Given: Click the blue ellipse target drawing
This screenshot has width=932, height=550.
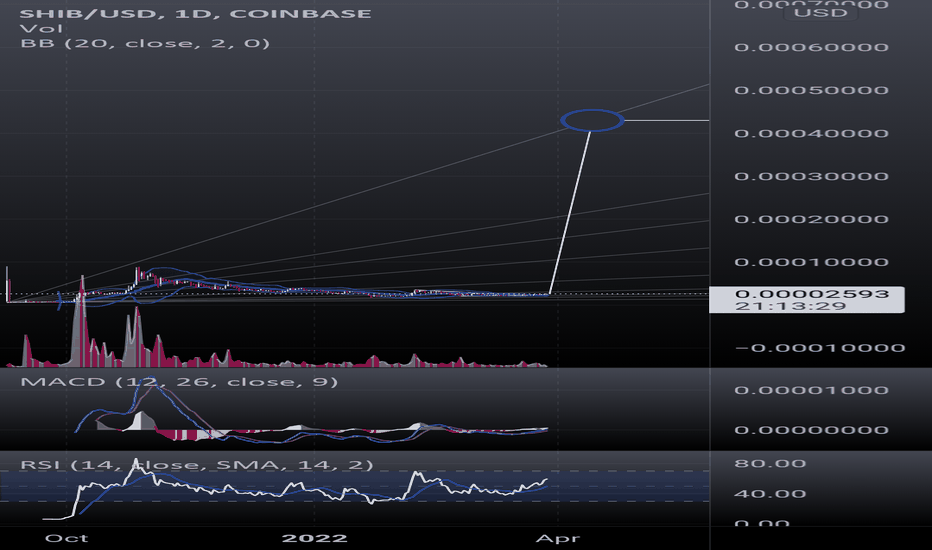Looking at the screenshot, I should click(592, 120).
